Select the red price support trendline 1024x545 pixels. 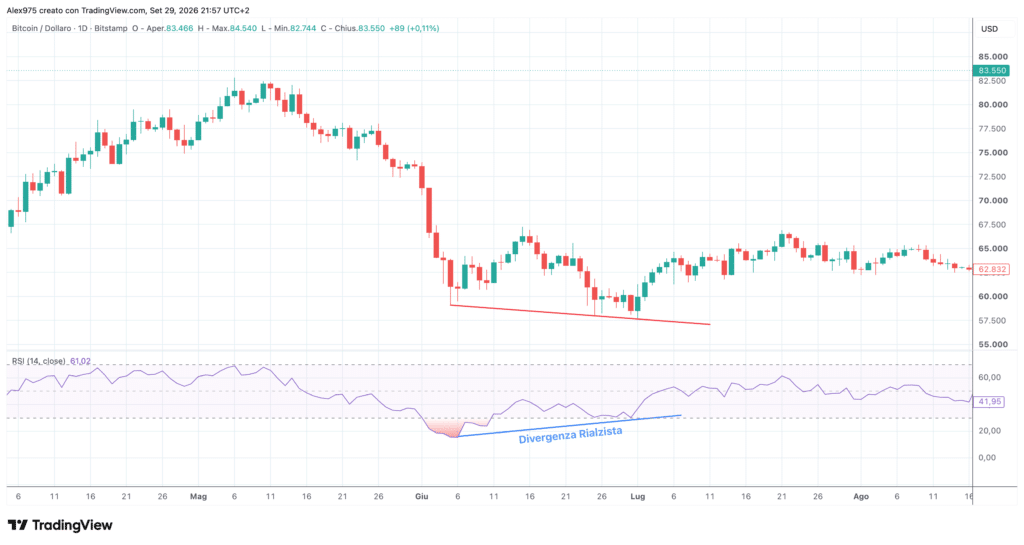coord(580,315)
